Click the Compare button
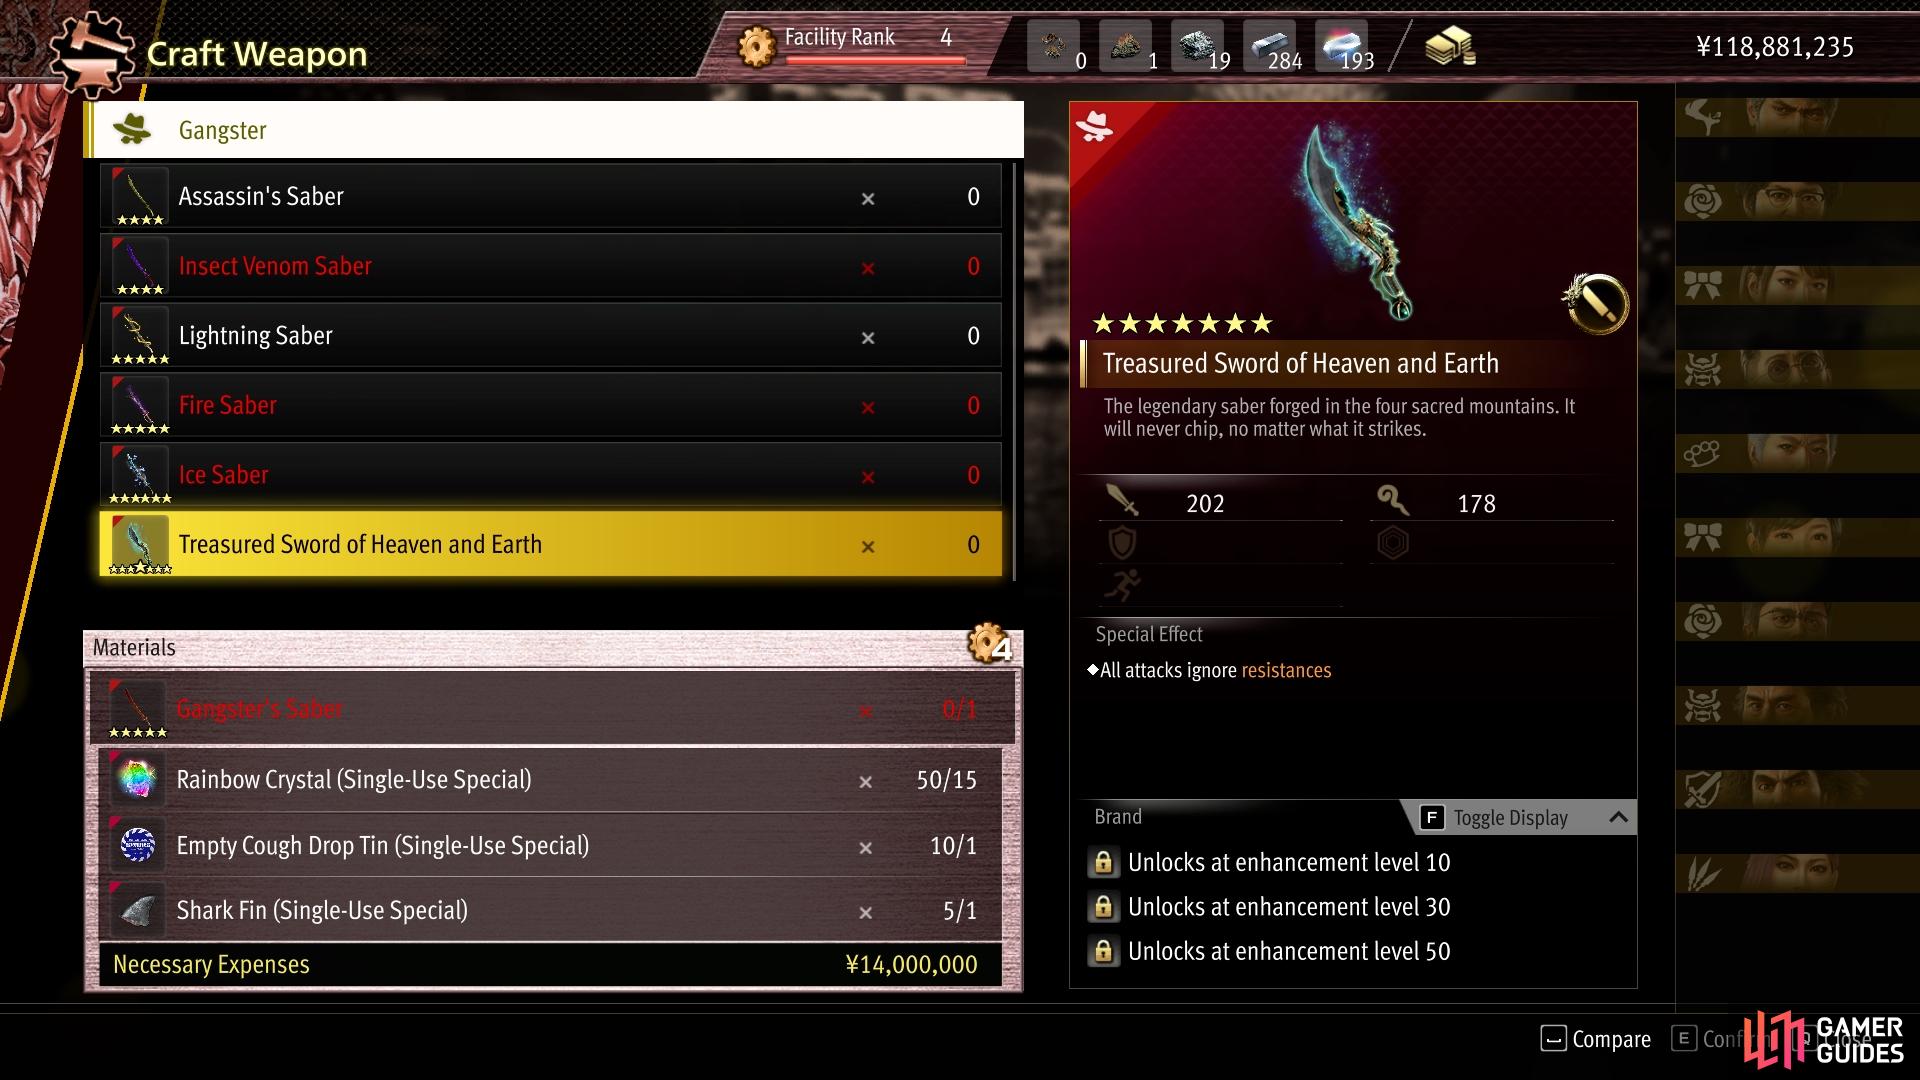Image resolution: width=1920 pixels, height=1080 pixels. pyautogui.click(x=1596, y=1039)
